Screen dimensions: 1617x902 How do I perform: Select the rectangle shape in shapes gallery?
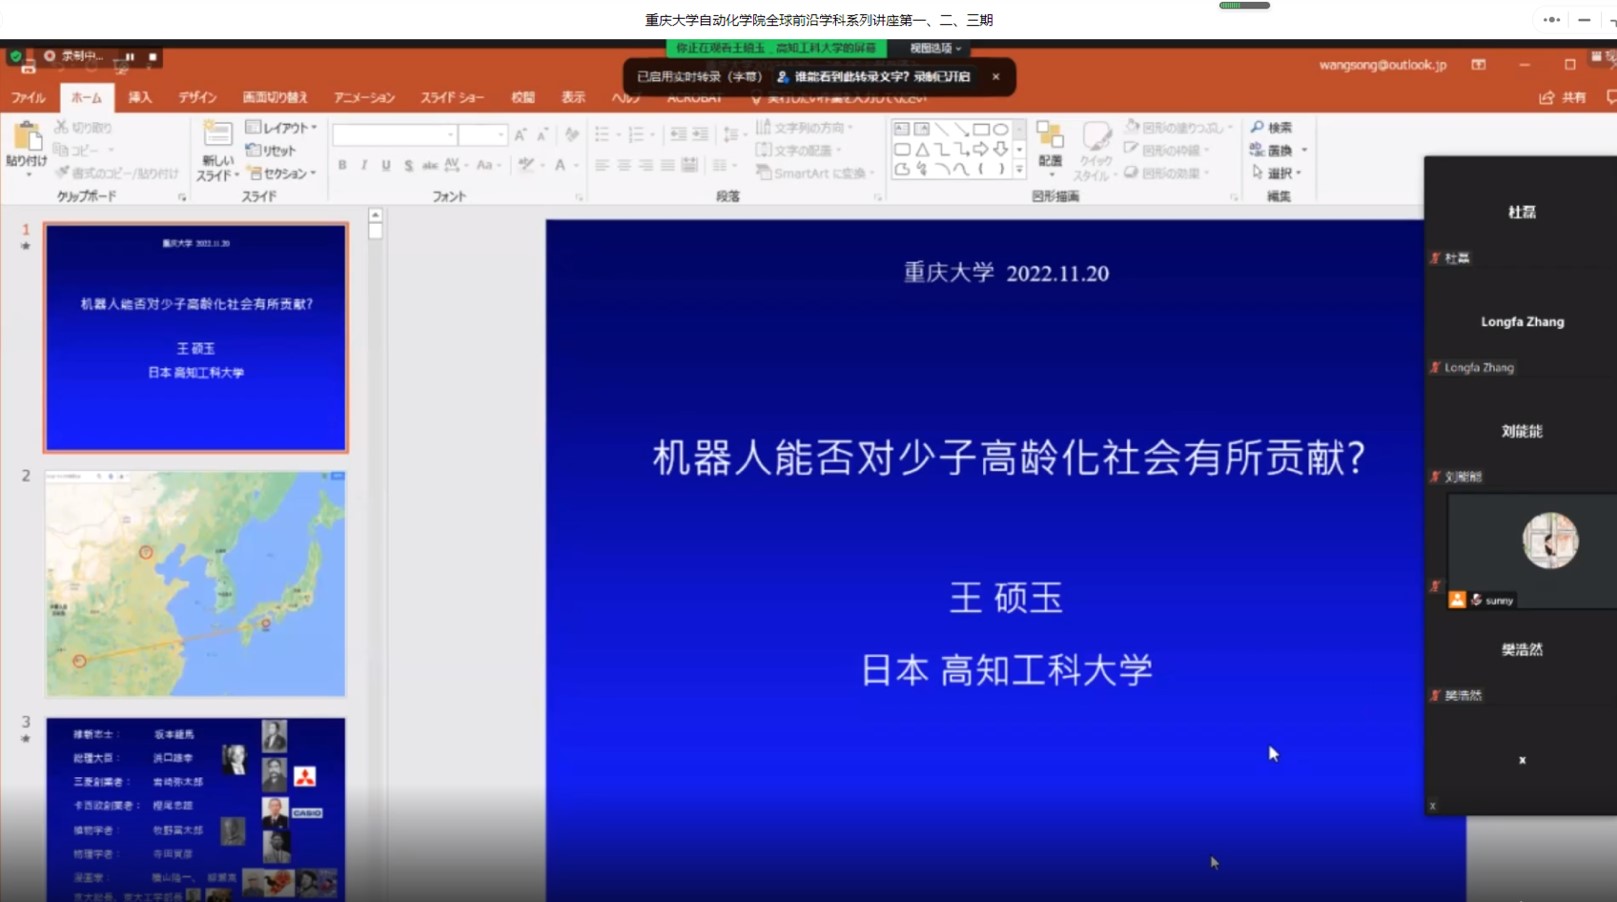point(981,129)
